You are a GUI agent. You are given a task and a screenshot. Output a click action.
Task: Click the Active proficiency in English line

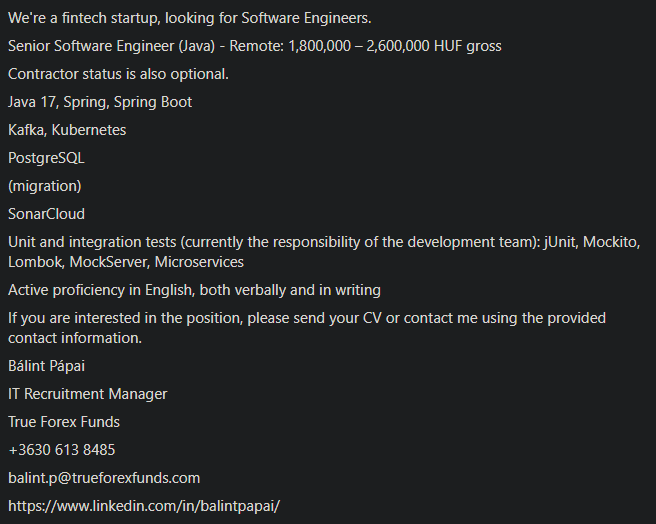(195, 290)
